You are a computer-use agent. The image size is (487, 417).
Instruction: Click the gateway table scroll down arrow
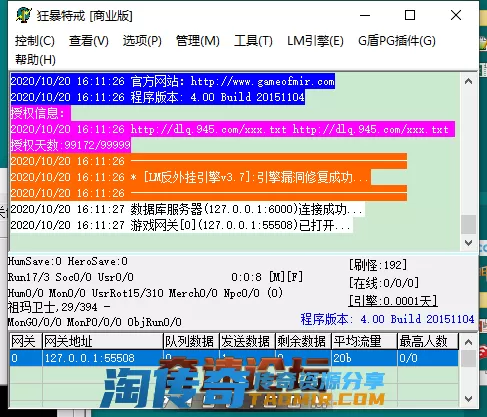click(468, 399)
